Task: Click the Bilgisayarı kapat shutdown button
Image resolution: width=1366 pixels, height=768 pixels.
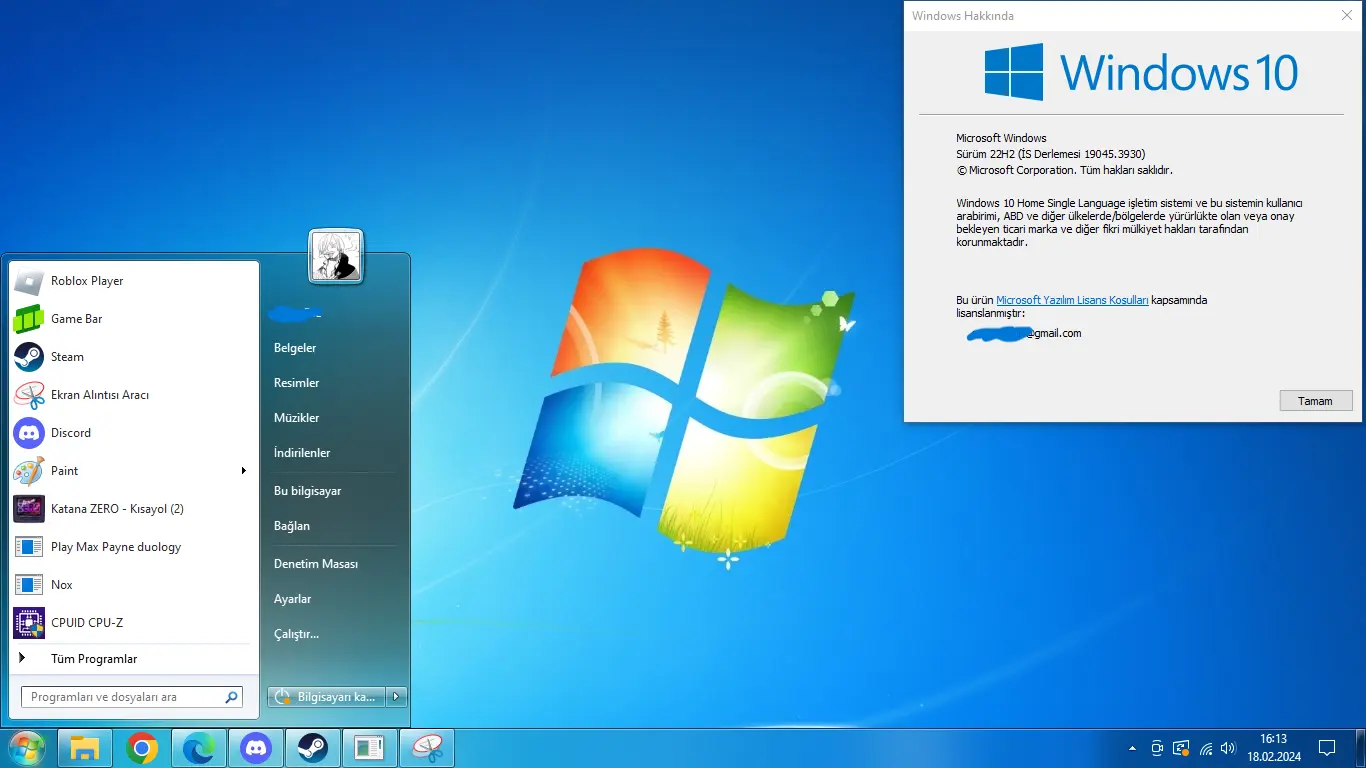Action: tap(328, 697)
